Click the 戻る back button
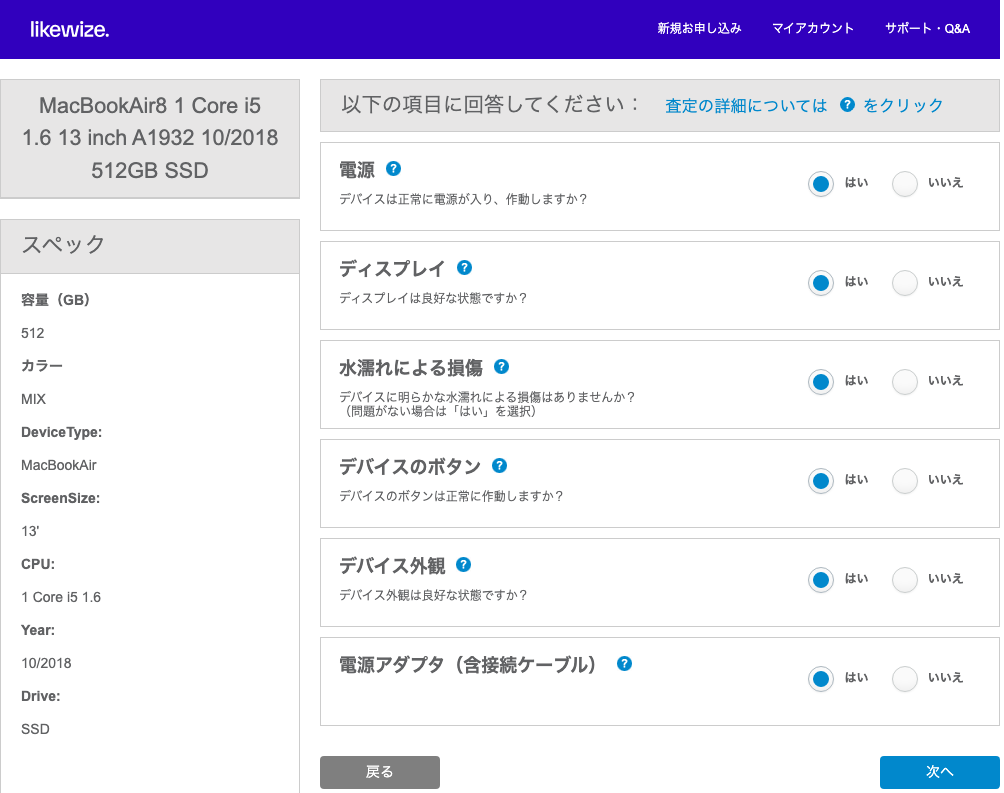 pyautogui.click(x=380, y=772)
